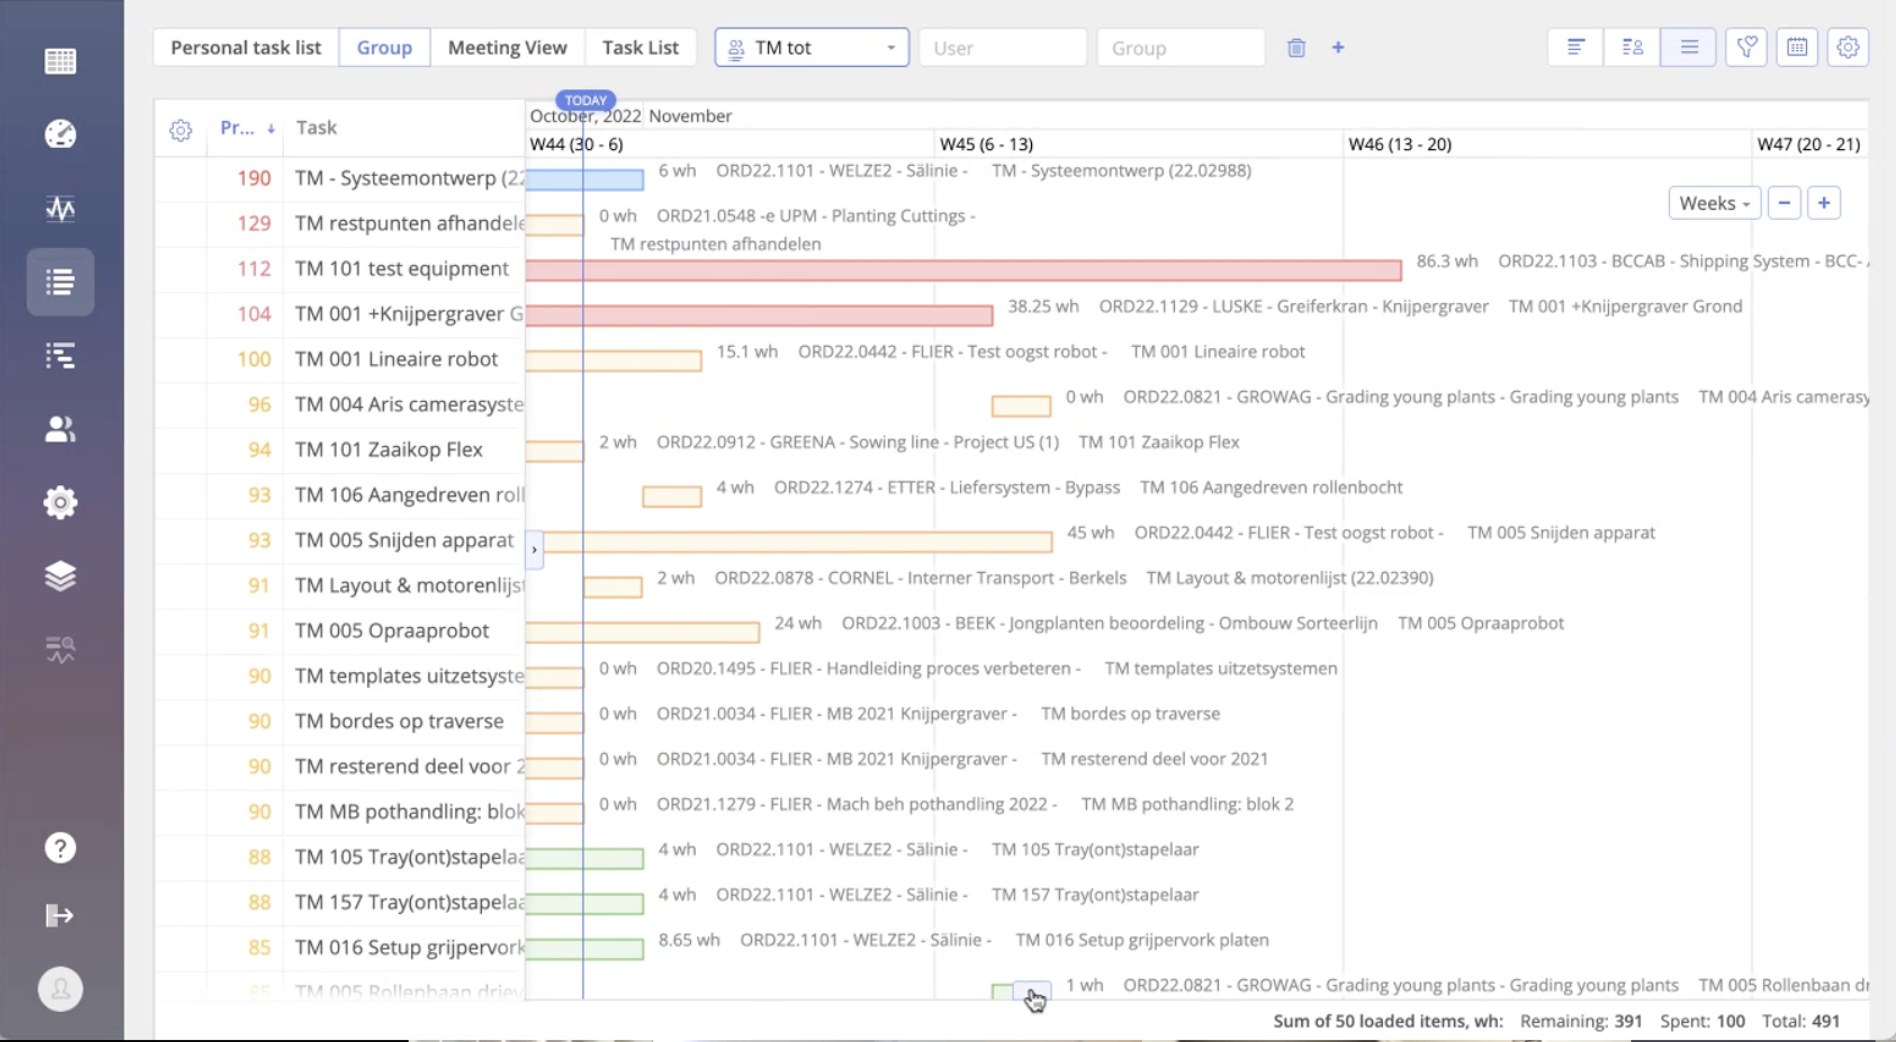This screenshot has width=1896, height=1042.
Task: Open column settings gear in table header
Action: pos(180,130)
